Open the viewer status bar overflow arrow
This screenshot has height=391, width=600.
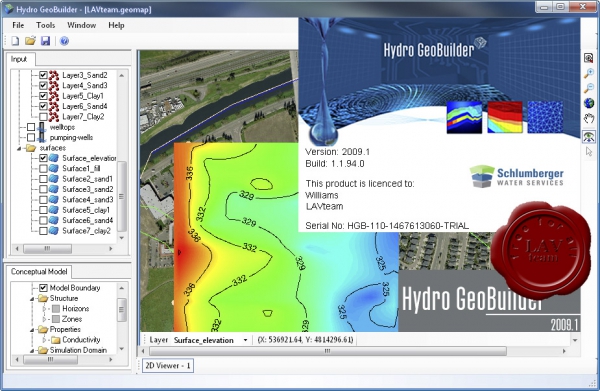click(x=575, y=340)
